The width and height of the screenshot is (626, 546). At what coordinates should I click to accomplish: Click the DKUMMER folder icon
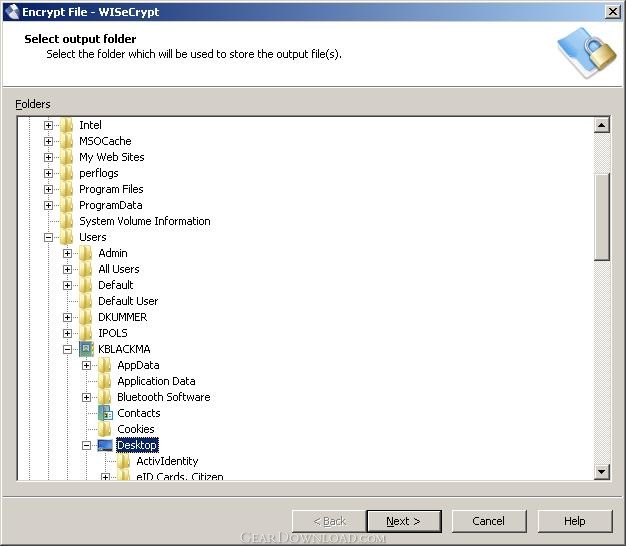point(86,317)
